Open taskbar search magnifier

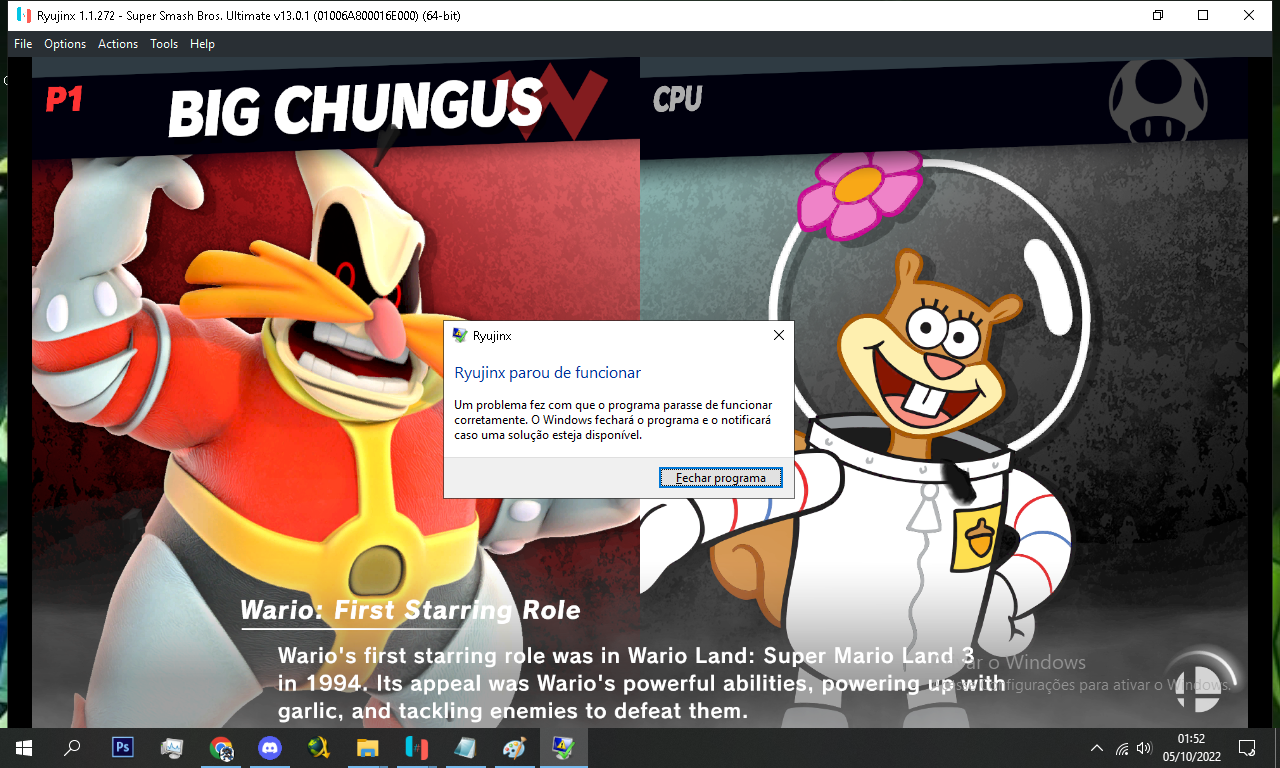72,748
